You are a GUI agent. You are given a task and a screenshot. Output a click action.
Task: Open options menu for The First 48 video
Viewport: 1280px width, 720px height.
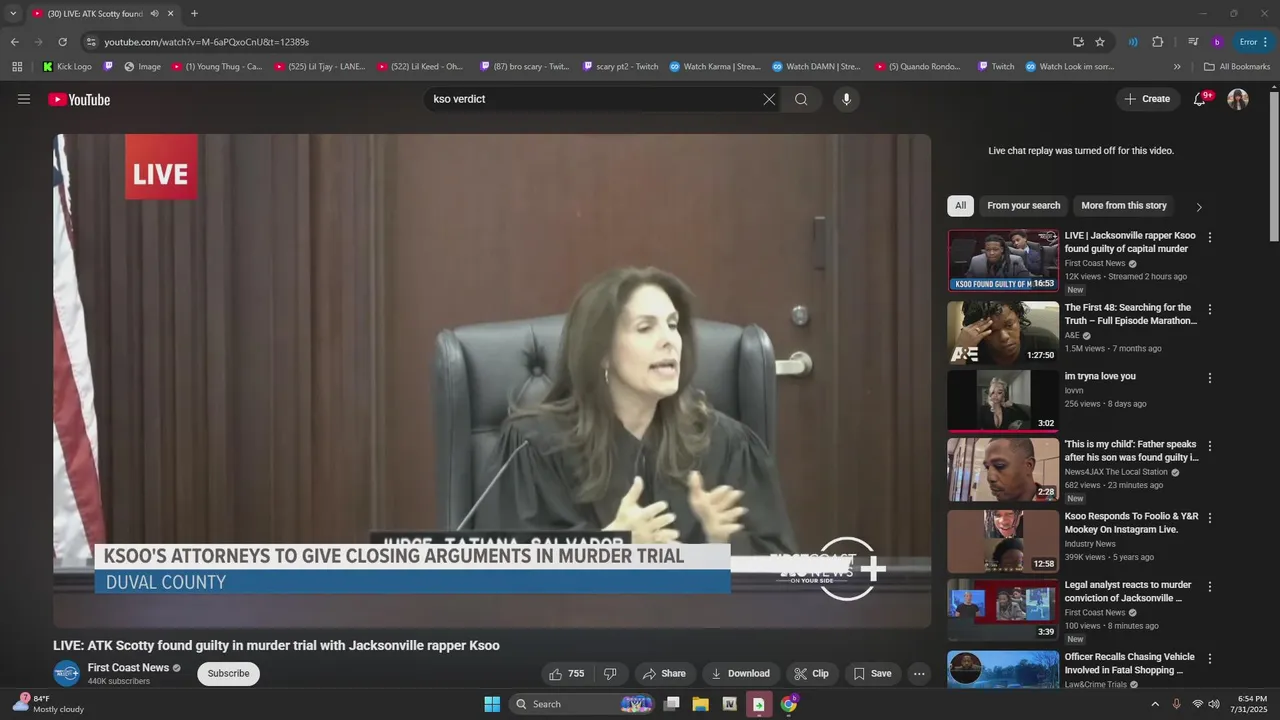pyautogui.click(x=1210, y=310)
